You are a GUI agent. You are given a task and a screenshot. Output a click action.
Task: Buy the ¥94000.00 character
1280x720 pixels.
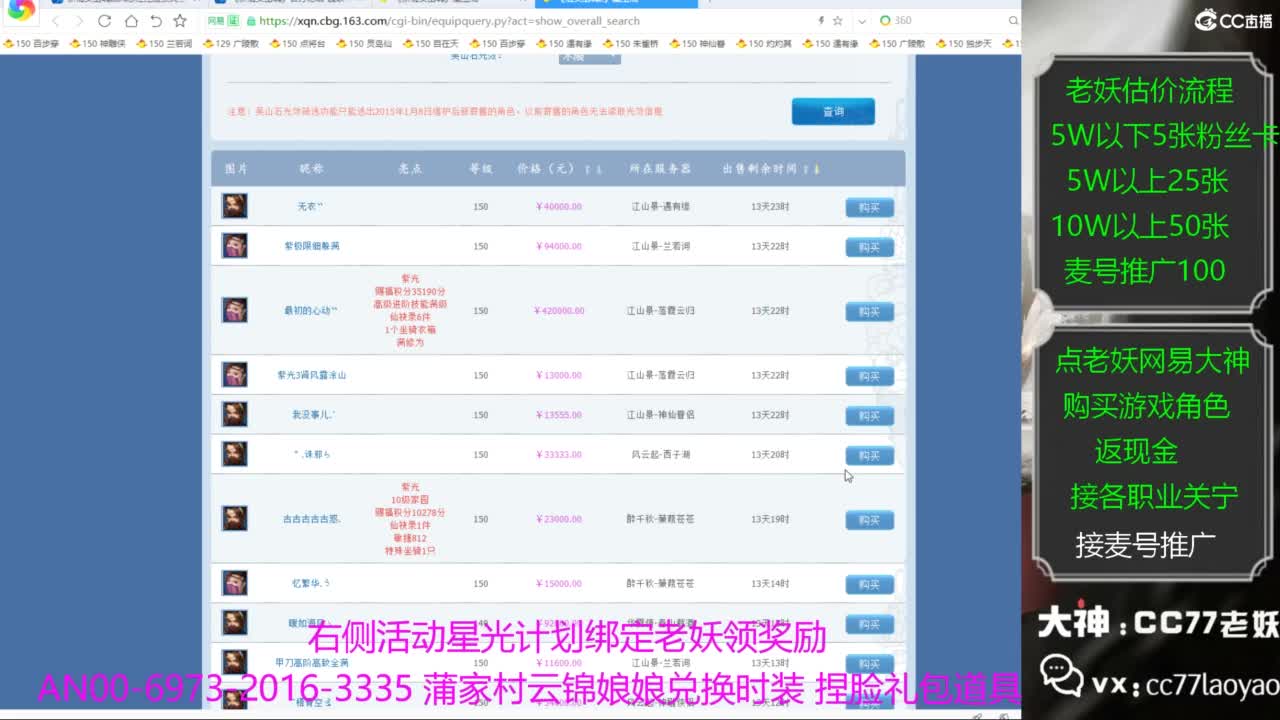(869, 247)
